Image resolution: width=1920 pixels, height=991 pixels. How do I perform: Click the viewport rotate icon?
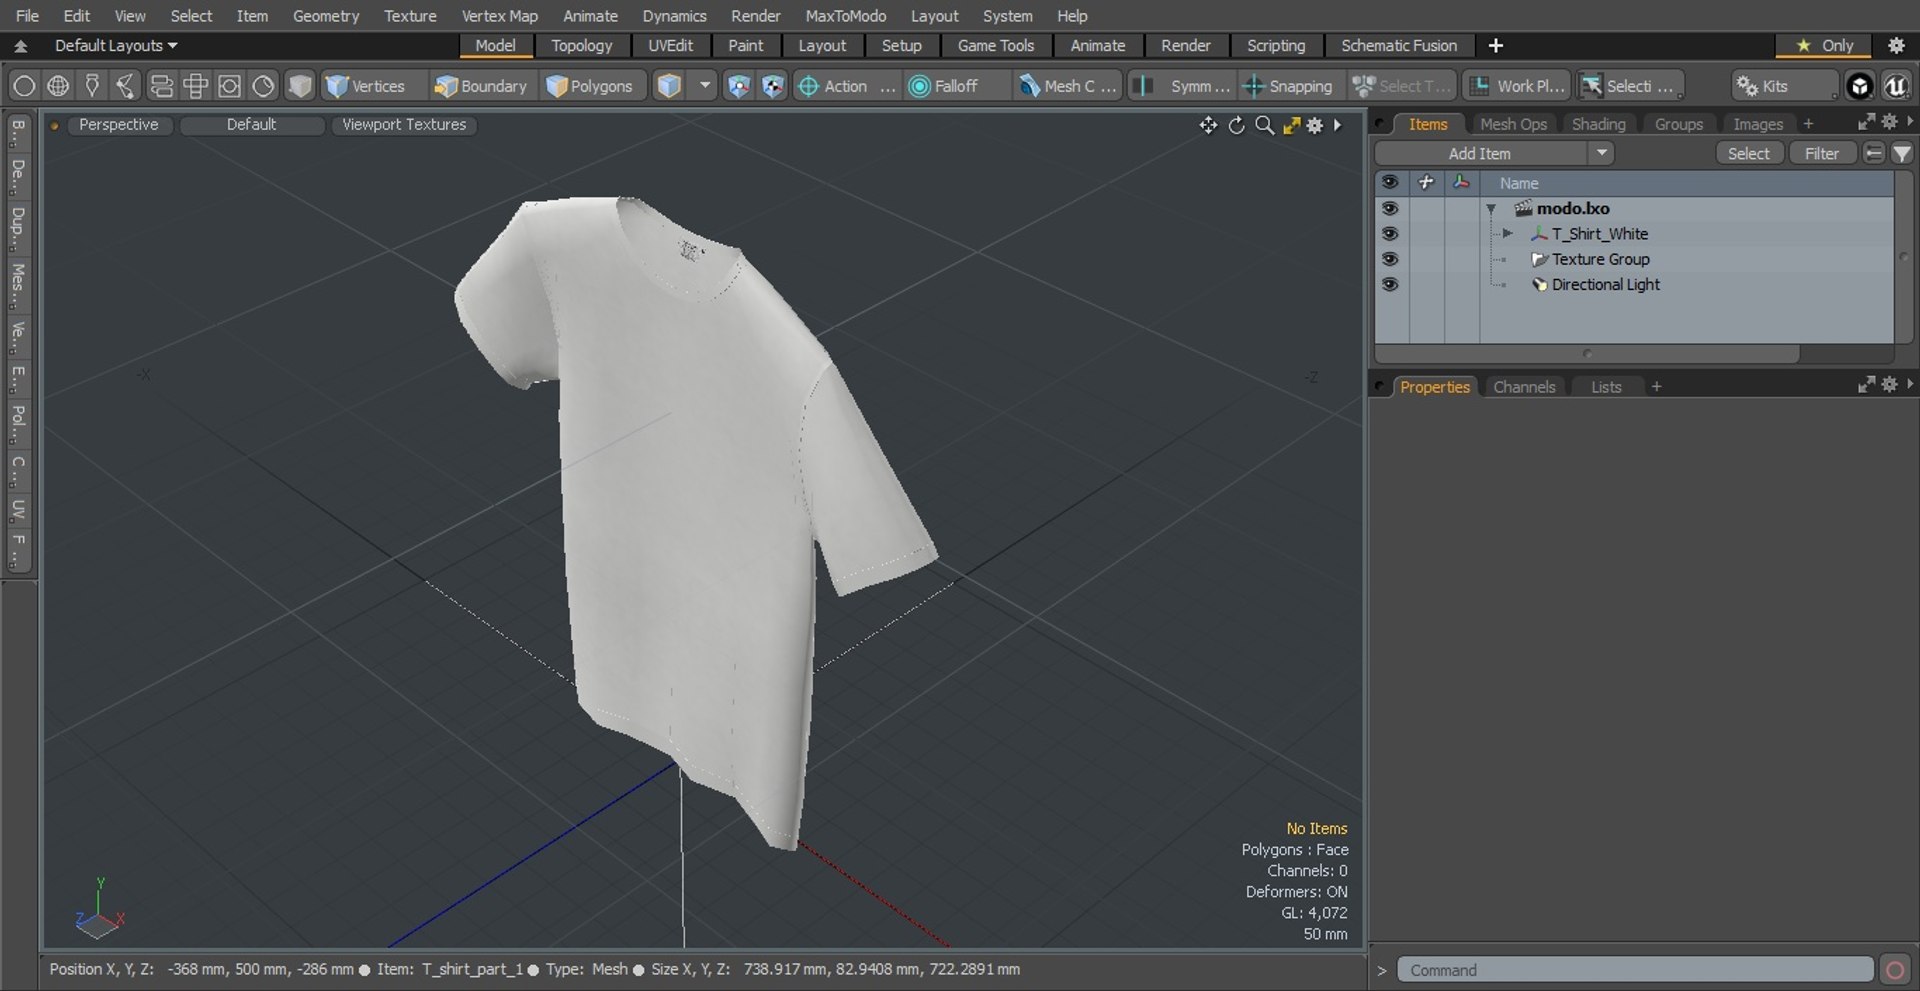tap(1237, 125)
